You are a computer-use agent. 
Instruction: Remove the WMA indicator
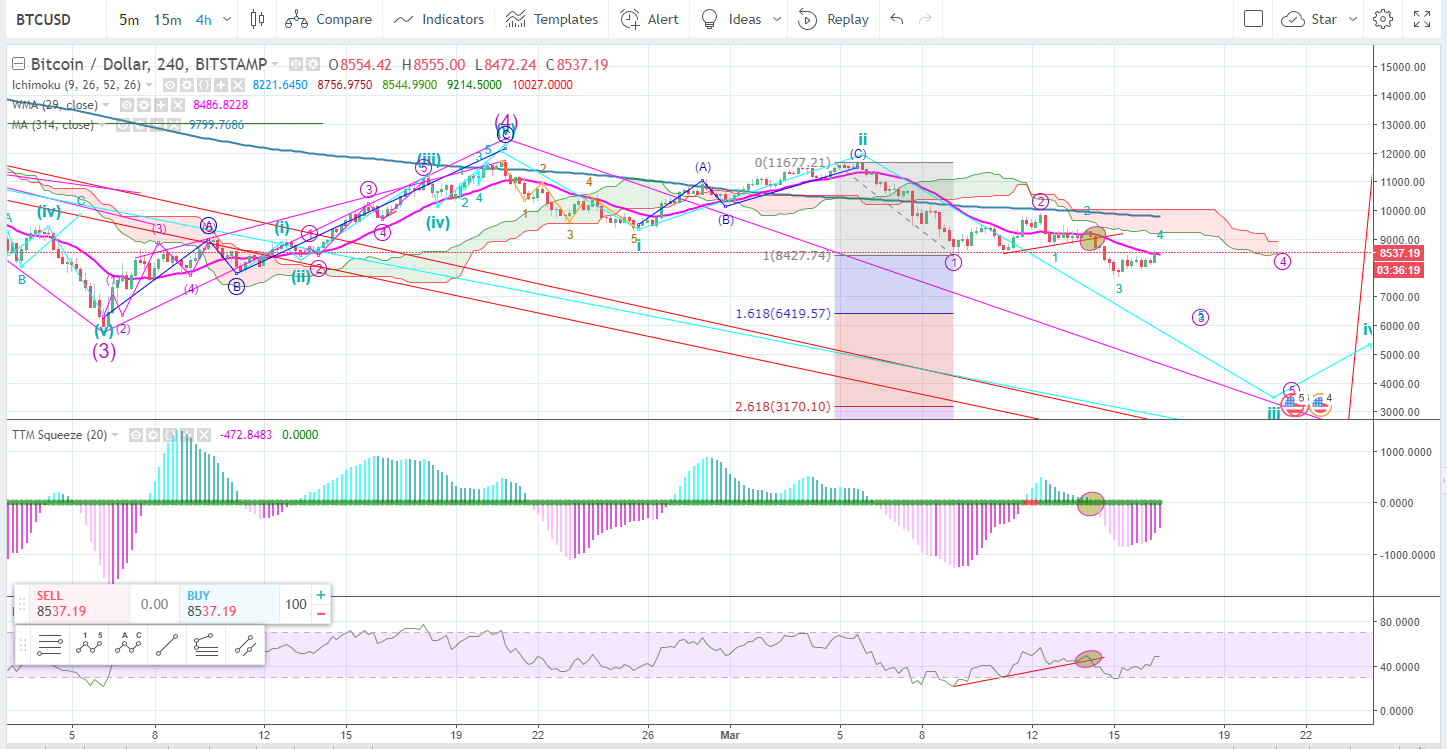coord(178,105)
